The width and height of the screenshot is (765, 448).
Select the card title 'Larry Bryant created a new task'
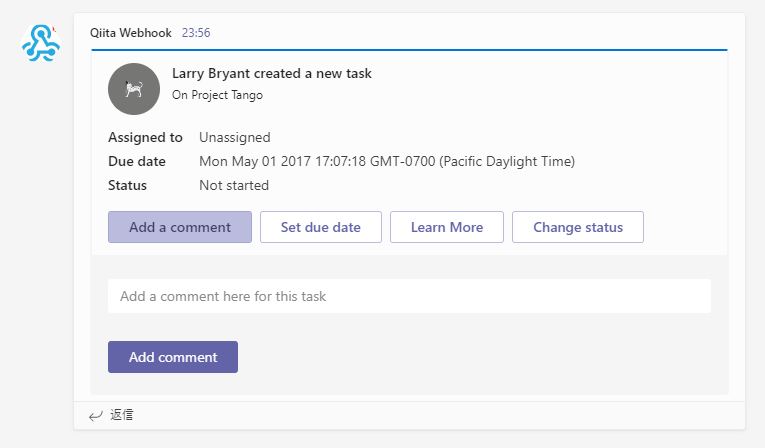point(272,73)
